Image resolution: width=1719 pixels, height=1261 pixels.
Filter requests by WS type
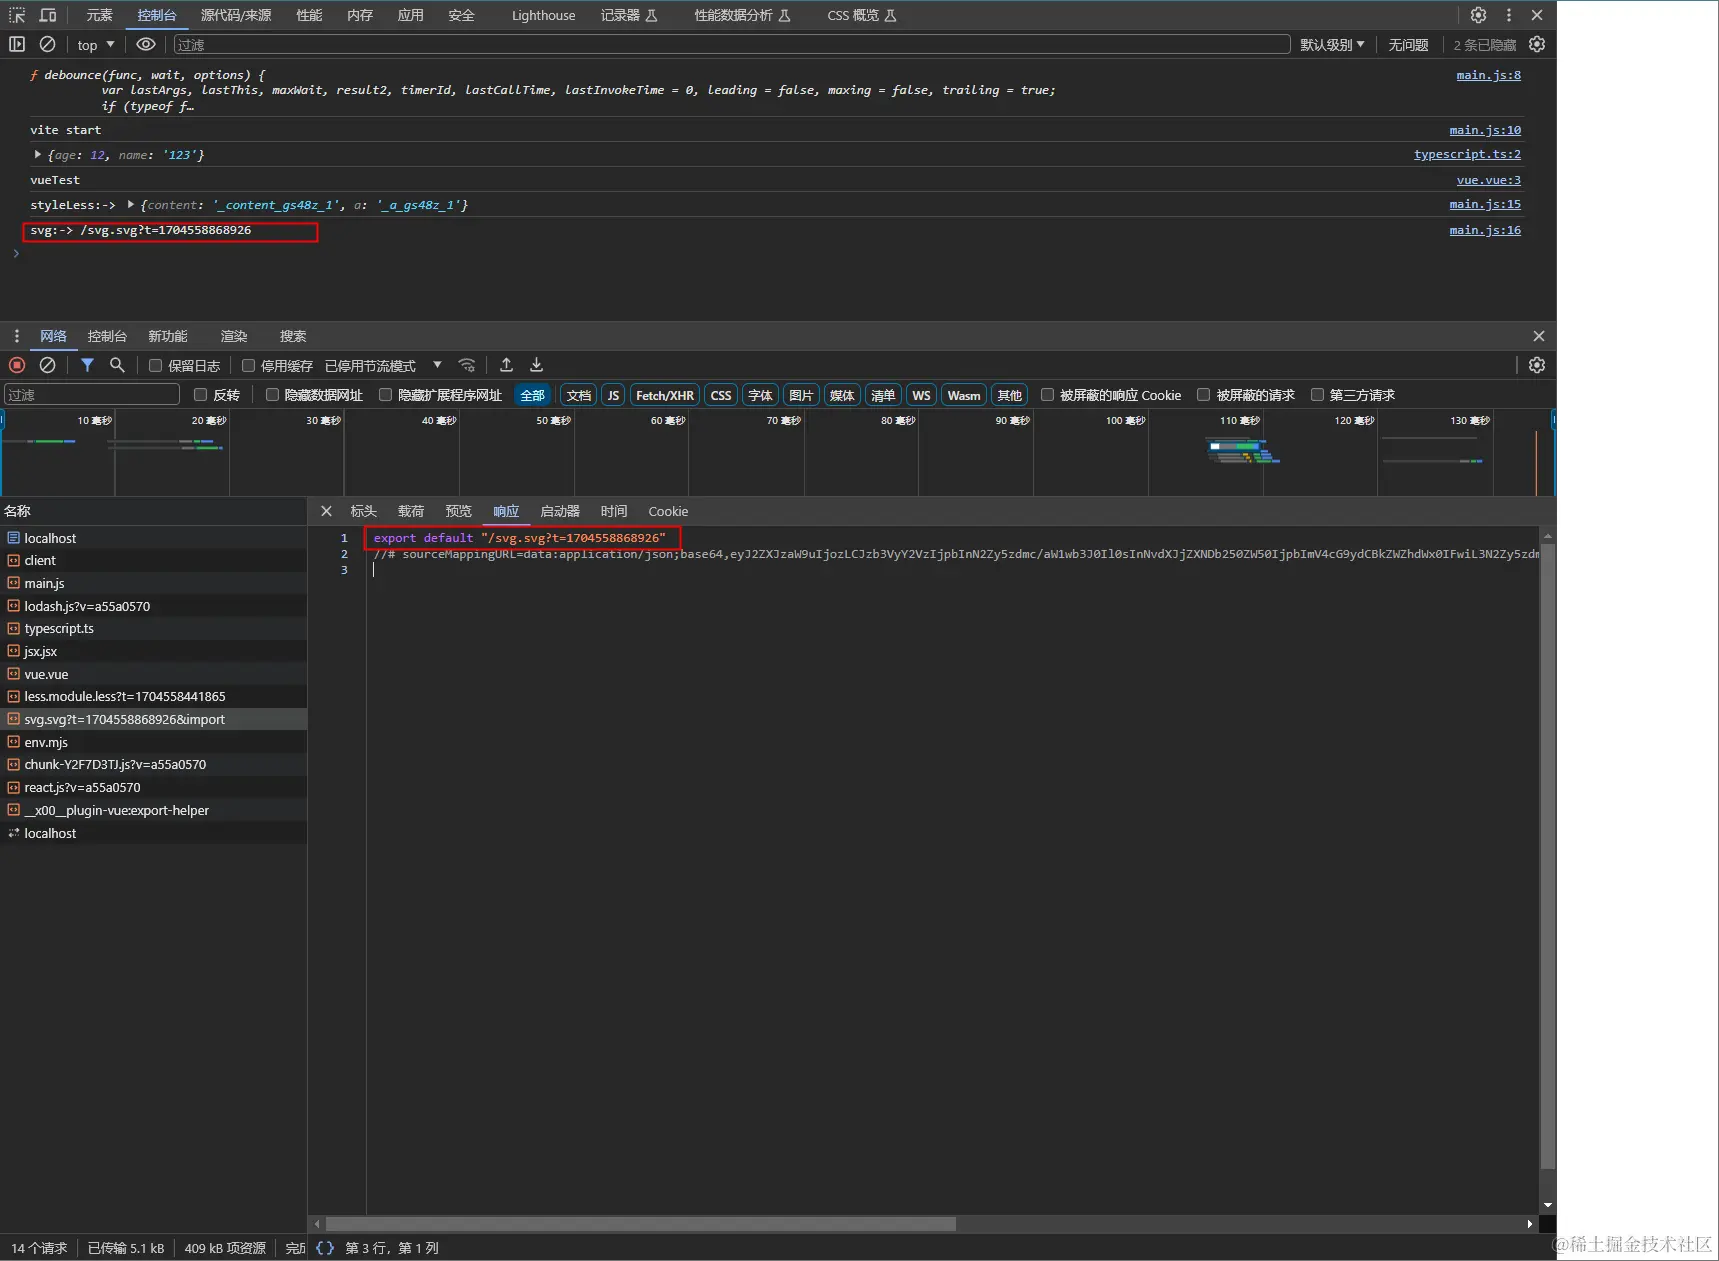(x=921, y=395)
